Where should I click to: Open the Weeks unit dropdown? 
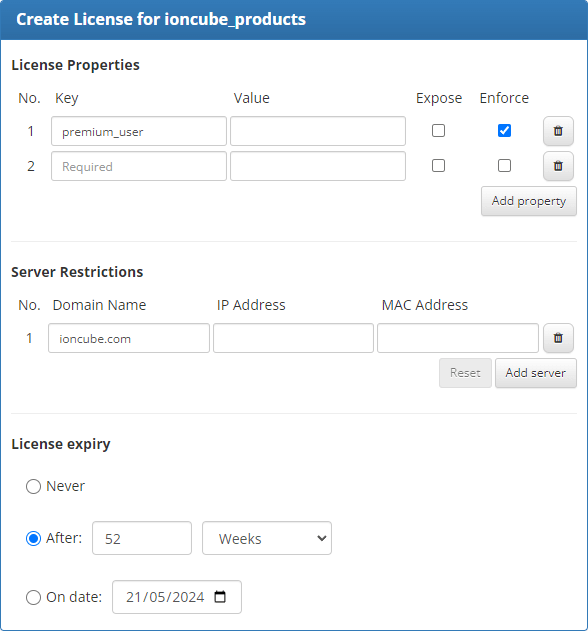pyautogui.click(x=267, y=538)
